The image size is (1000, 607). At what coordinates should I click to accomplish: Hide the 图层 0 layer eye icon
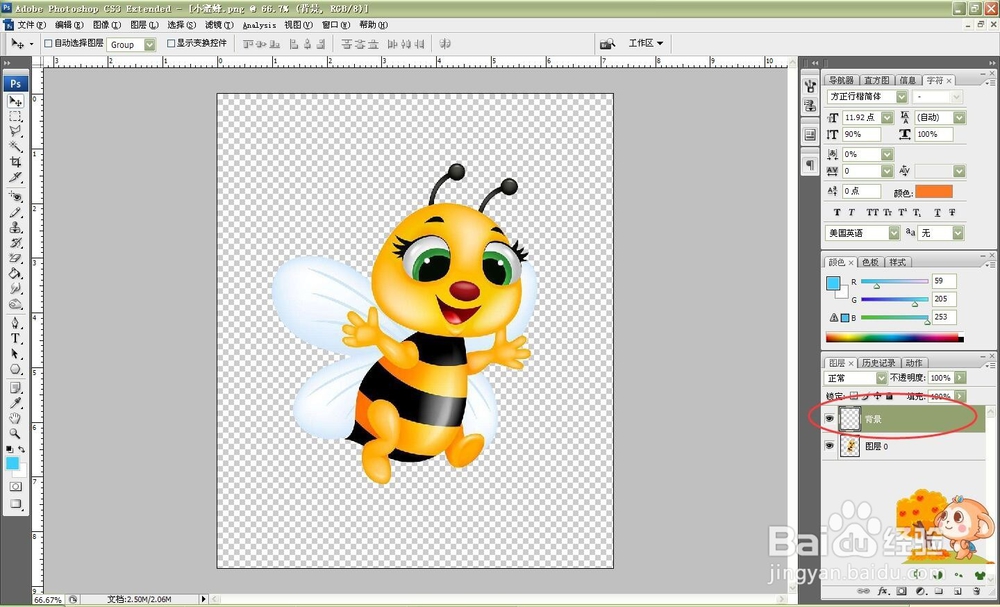point(829,446)
